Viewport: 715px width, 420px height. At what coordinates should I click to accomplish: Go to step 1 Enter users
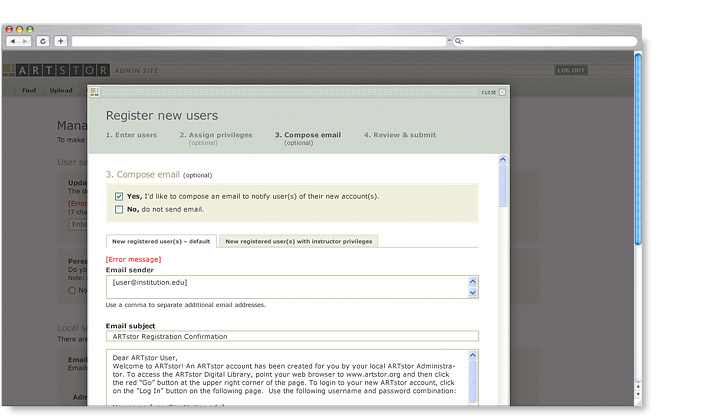[x=131, y=135]
